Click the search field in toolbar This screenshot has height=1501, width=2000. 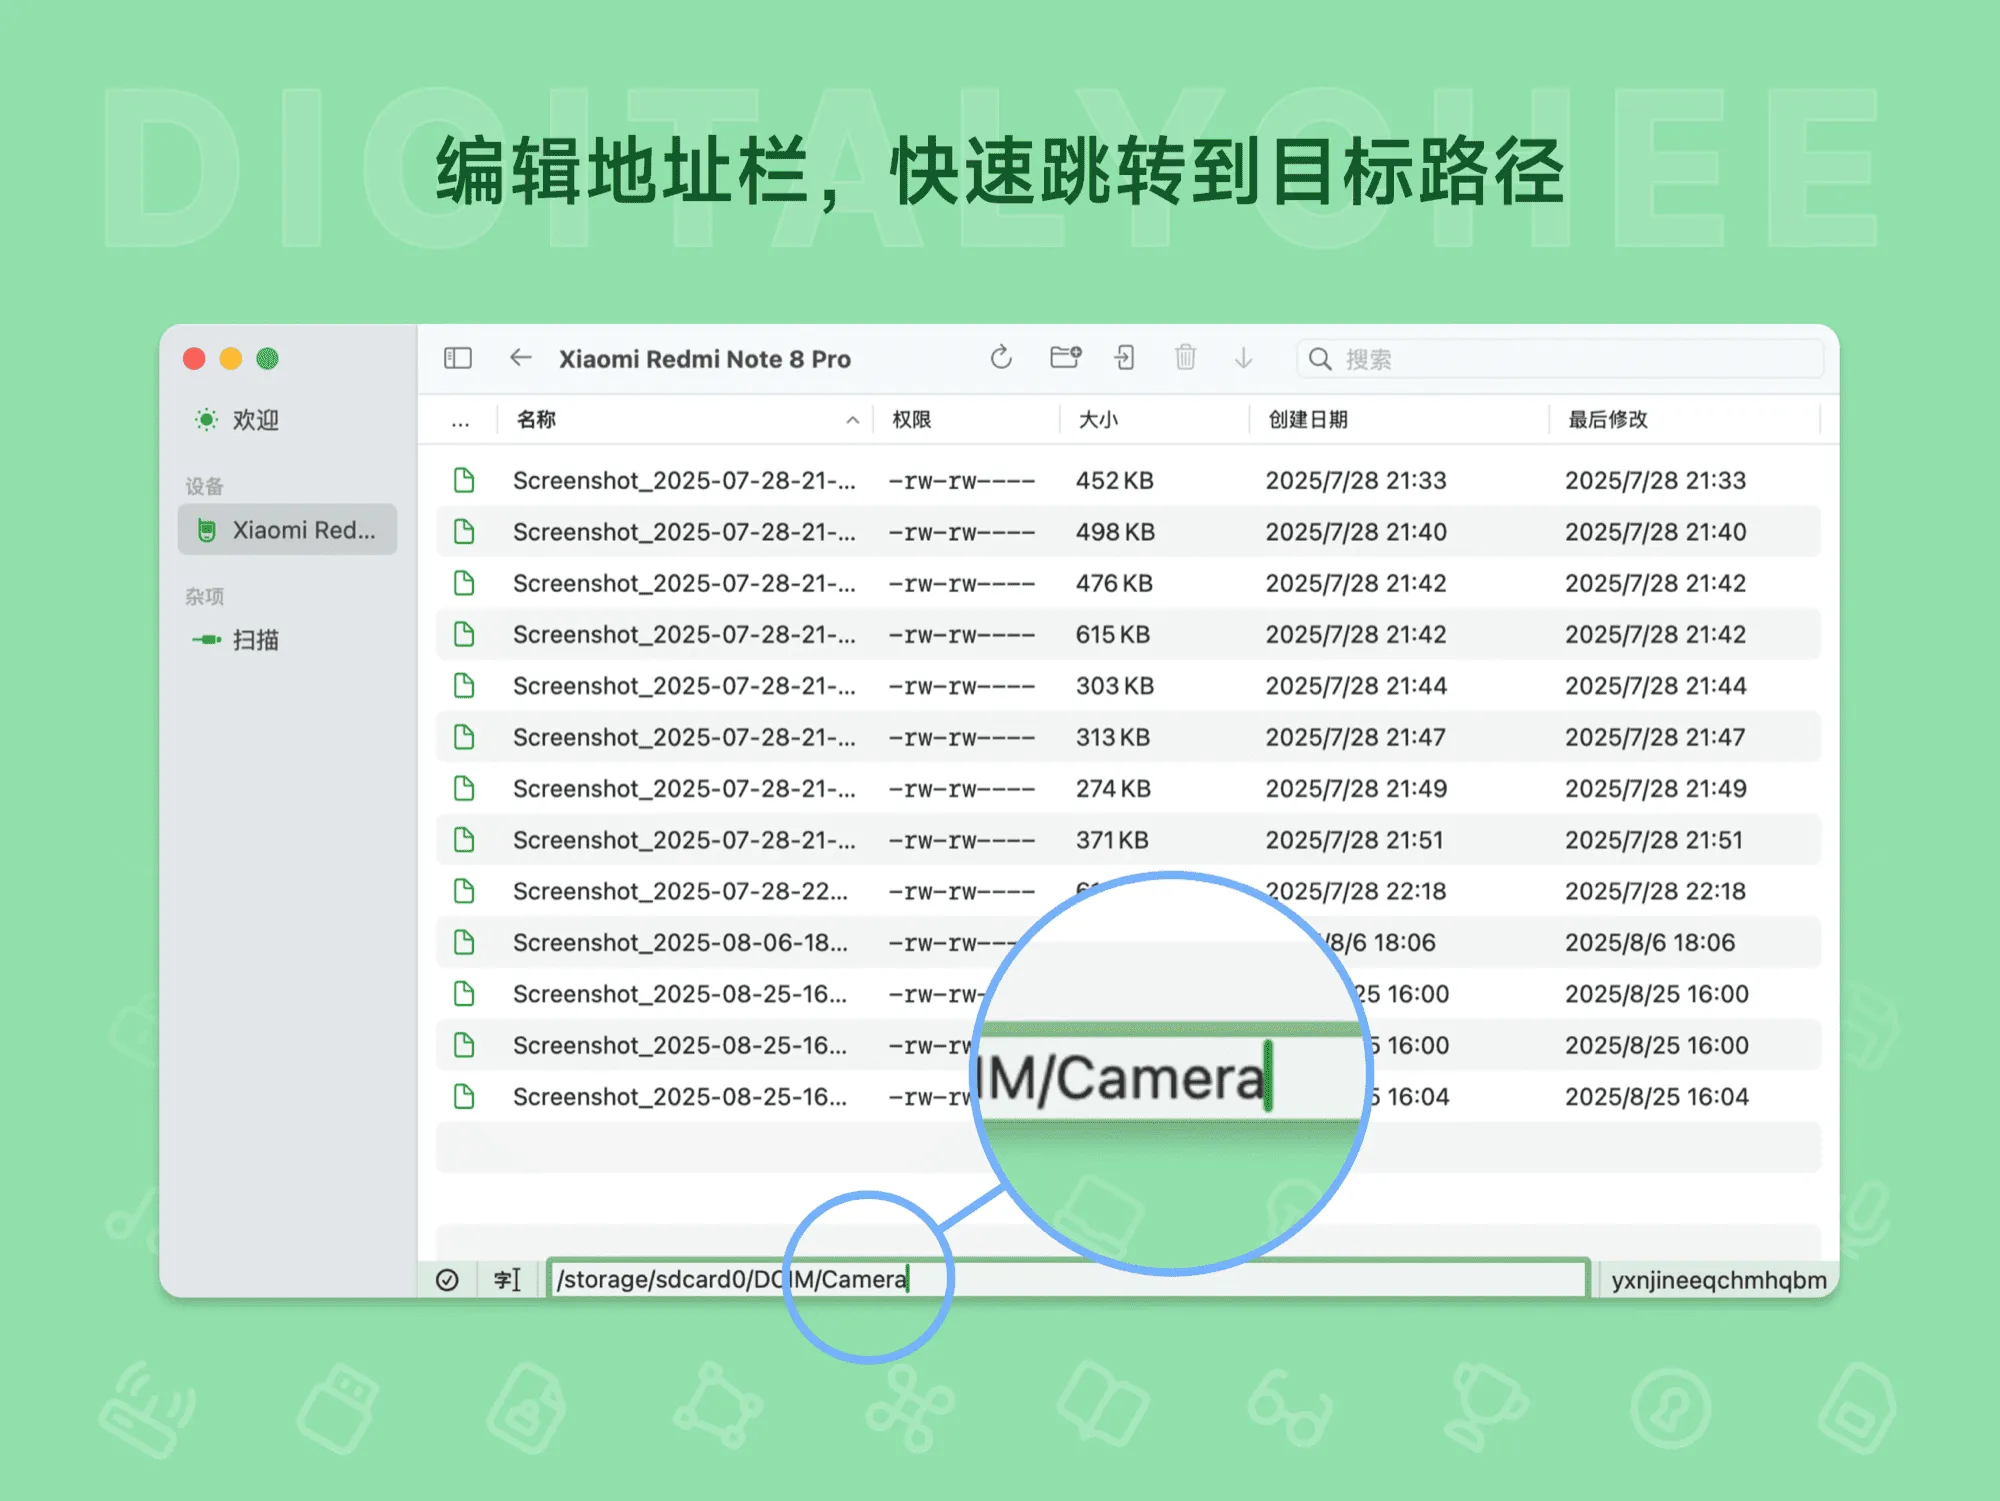click(1560, 359)
